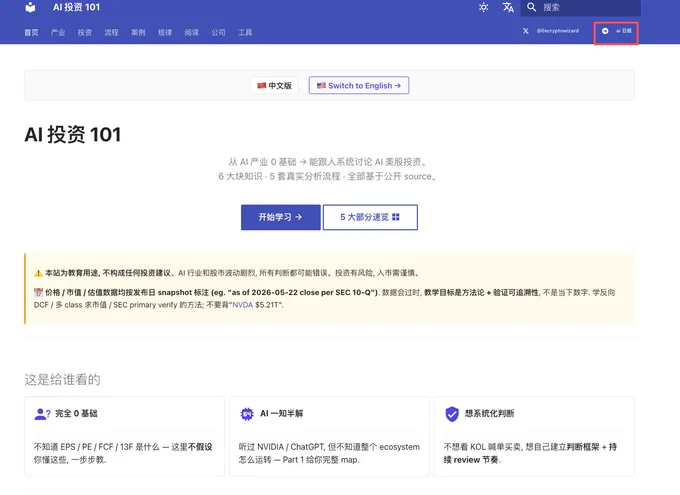
Task: Click the AI 一知半解 card title
Action: (x=281, y=413)
